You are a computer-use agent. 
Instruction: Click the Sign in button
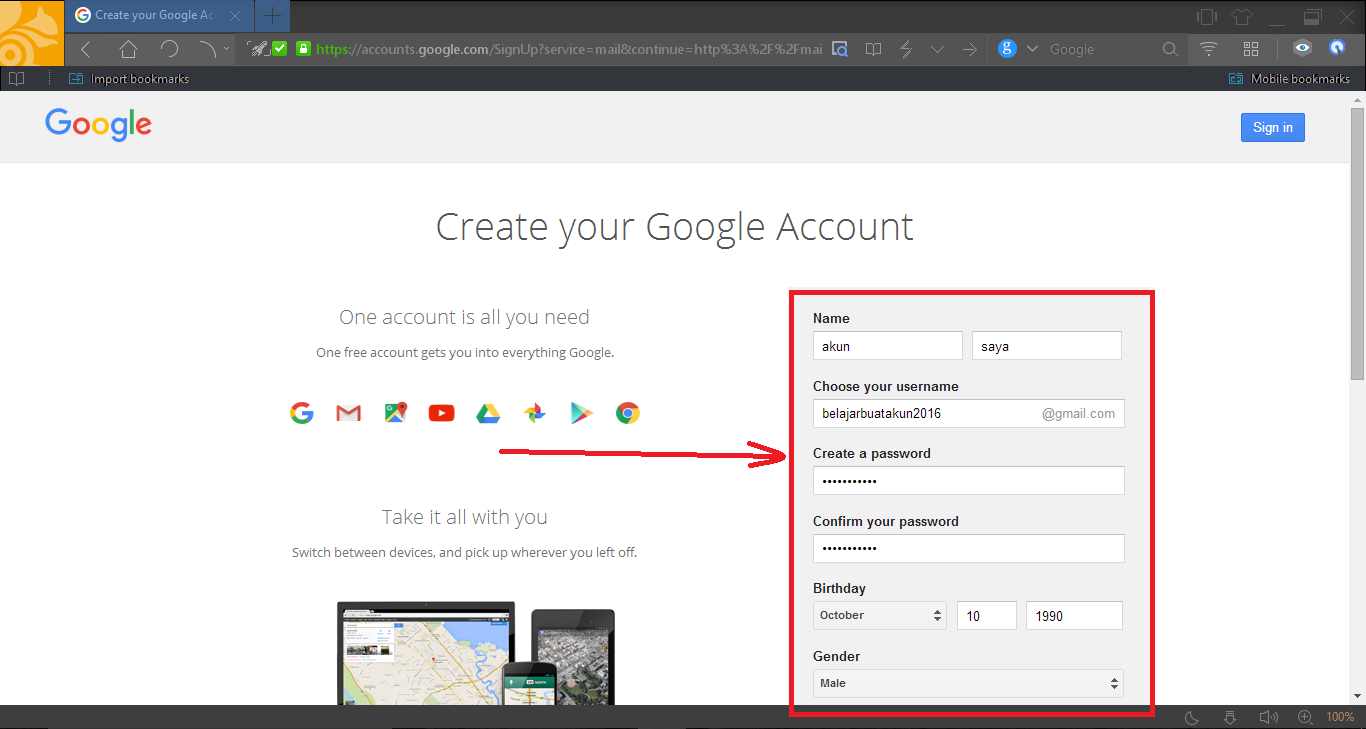(1272, 127)
